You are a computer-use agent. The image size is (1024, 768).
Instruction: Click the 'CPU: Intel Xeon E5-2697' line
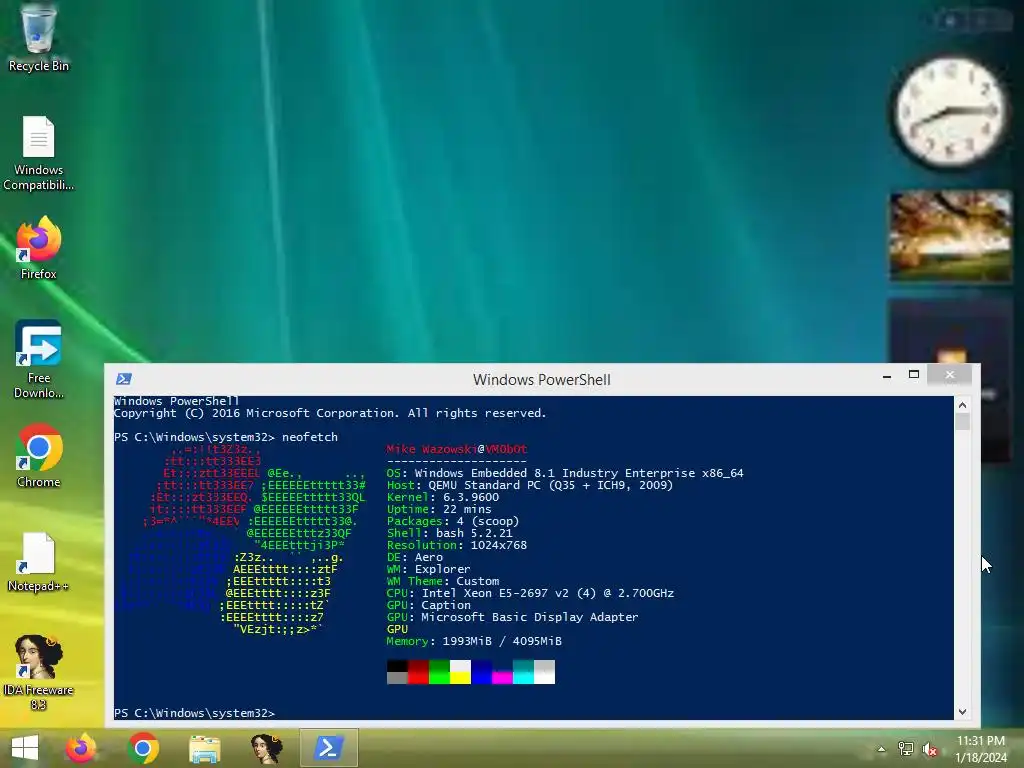(530, 593)
